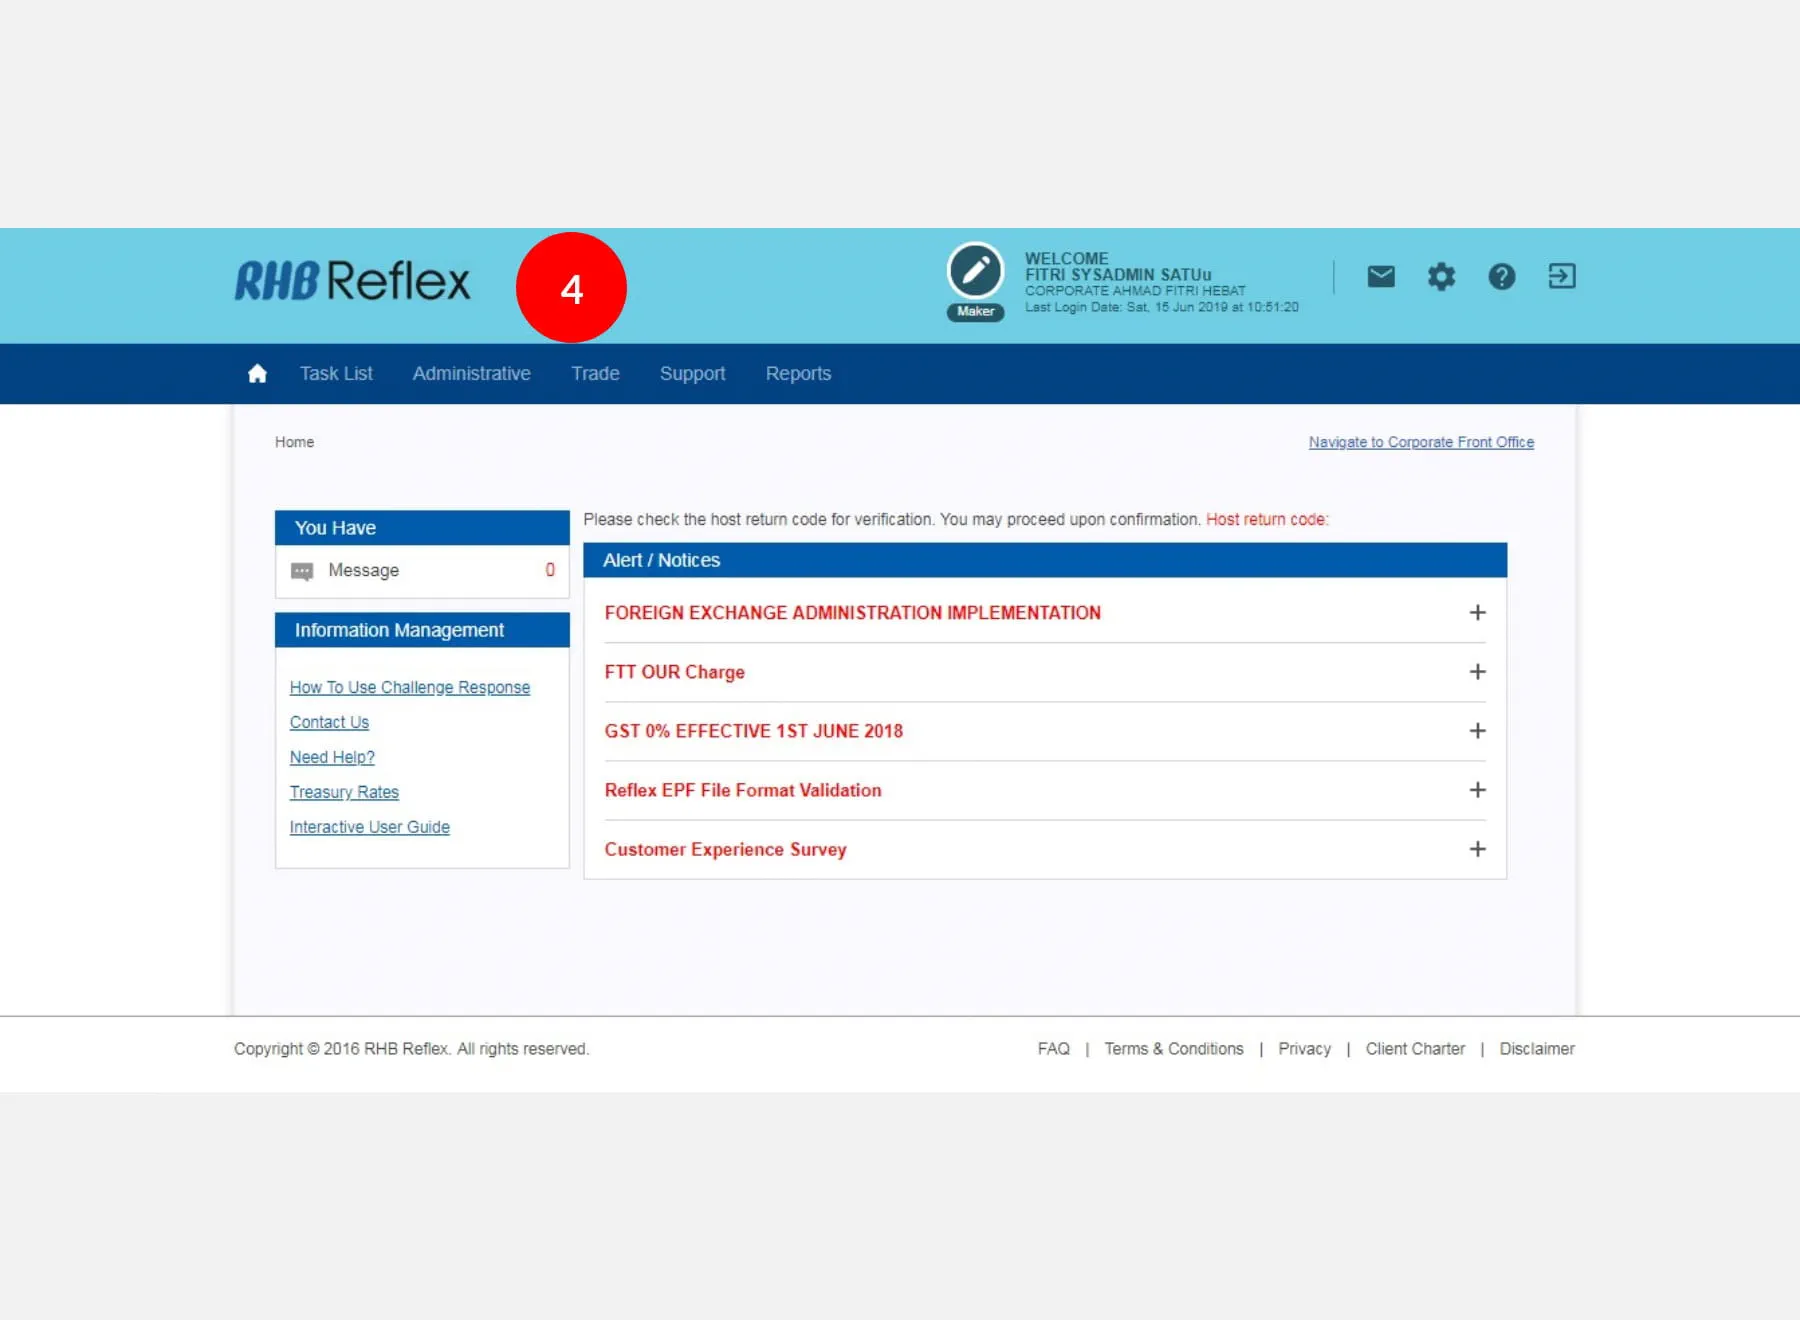Expand Foreign Exchange Administration Implementation notice
The height and width of the screenshot is (1320, 1800).
pyautogui.click(x=1477, y=612)
